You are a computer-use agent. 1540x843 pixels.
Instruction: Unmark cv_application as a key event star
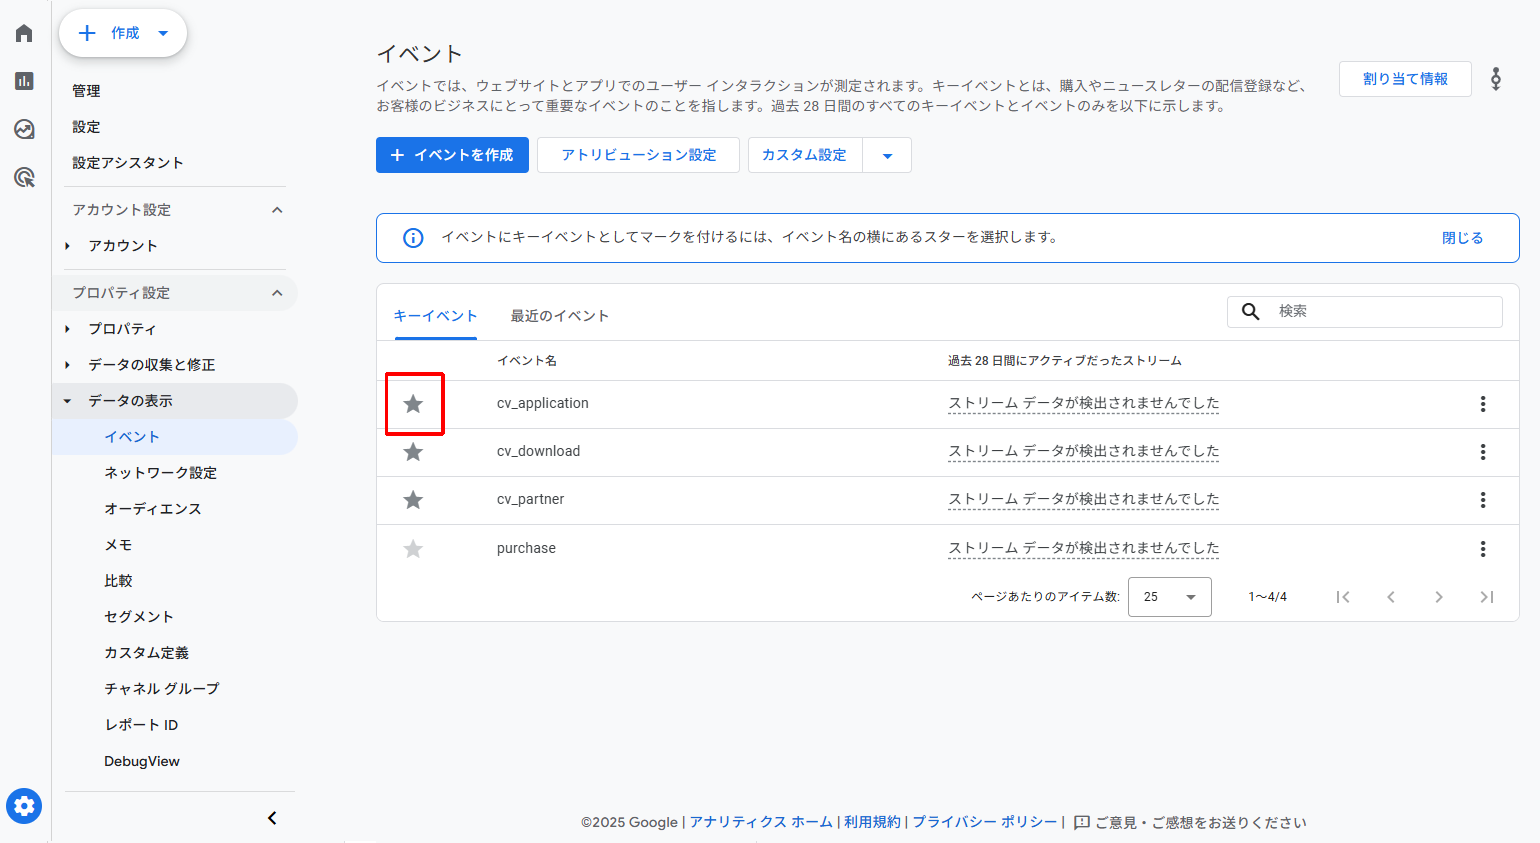413,403
